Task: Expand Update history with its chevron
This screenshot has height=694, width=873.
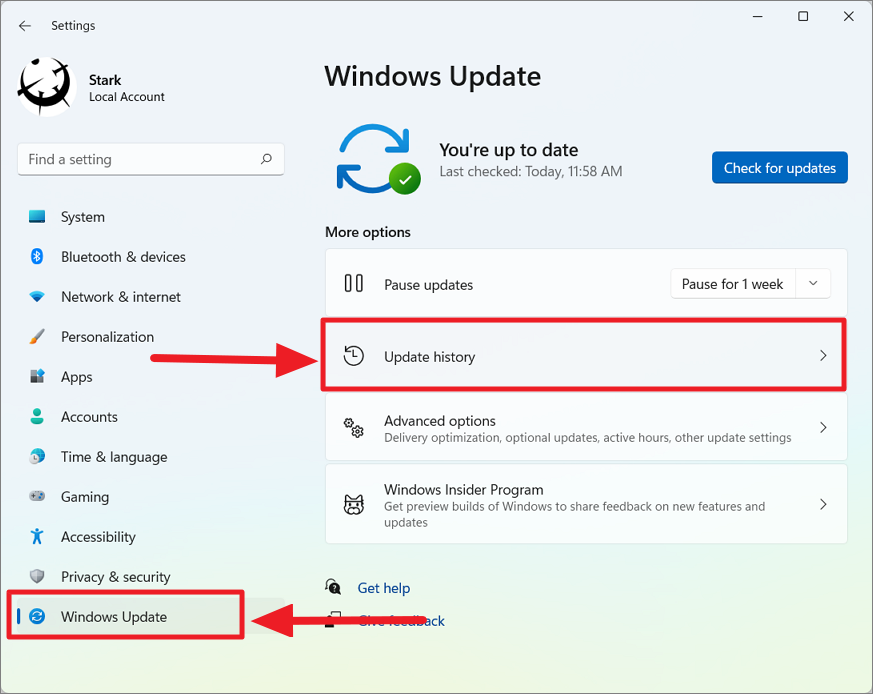Action: click(x=823, y=355)
